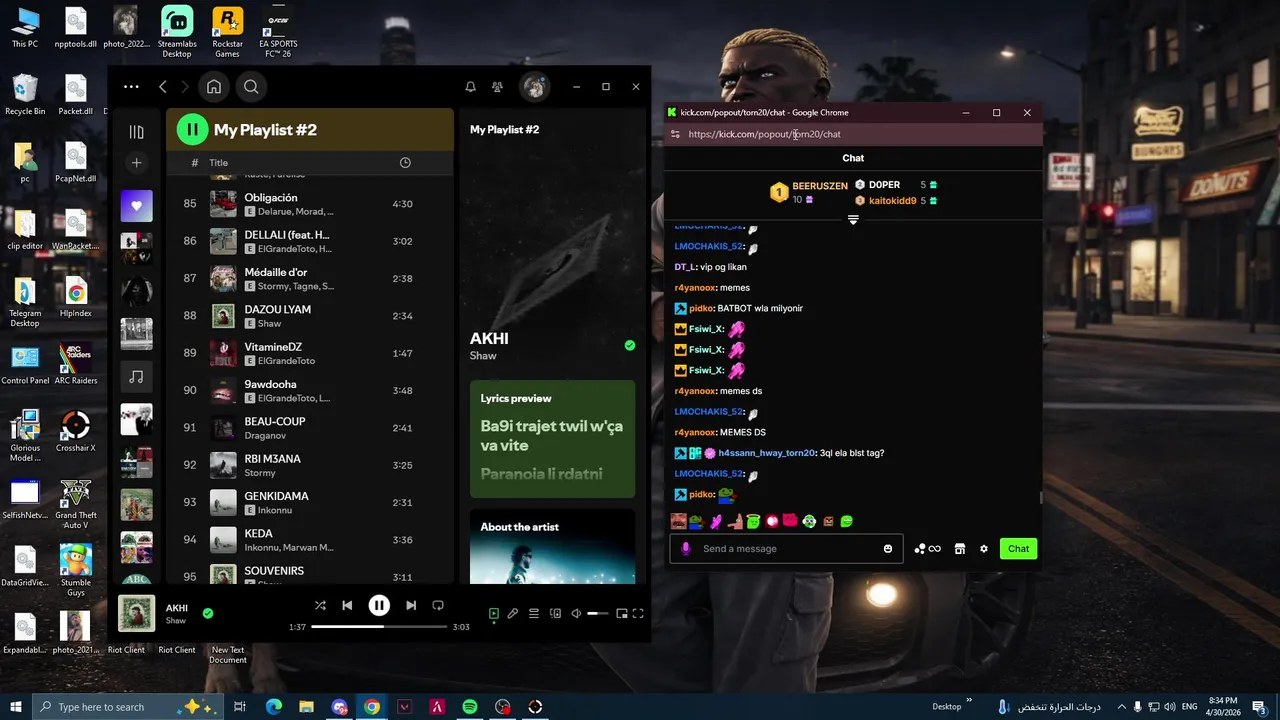This screenshot has width=1280, height=720.
Task: Open the Spotify profile avatar menu
Action: 534,87
